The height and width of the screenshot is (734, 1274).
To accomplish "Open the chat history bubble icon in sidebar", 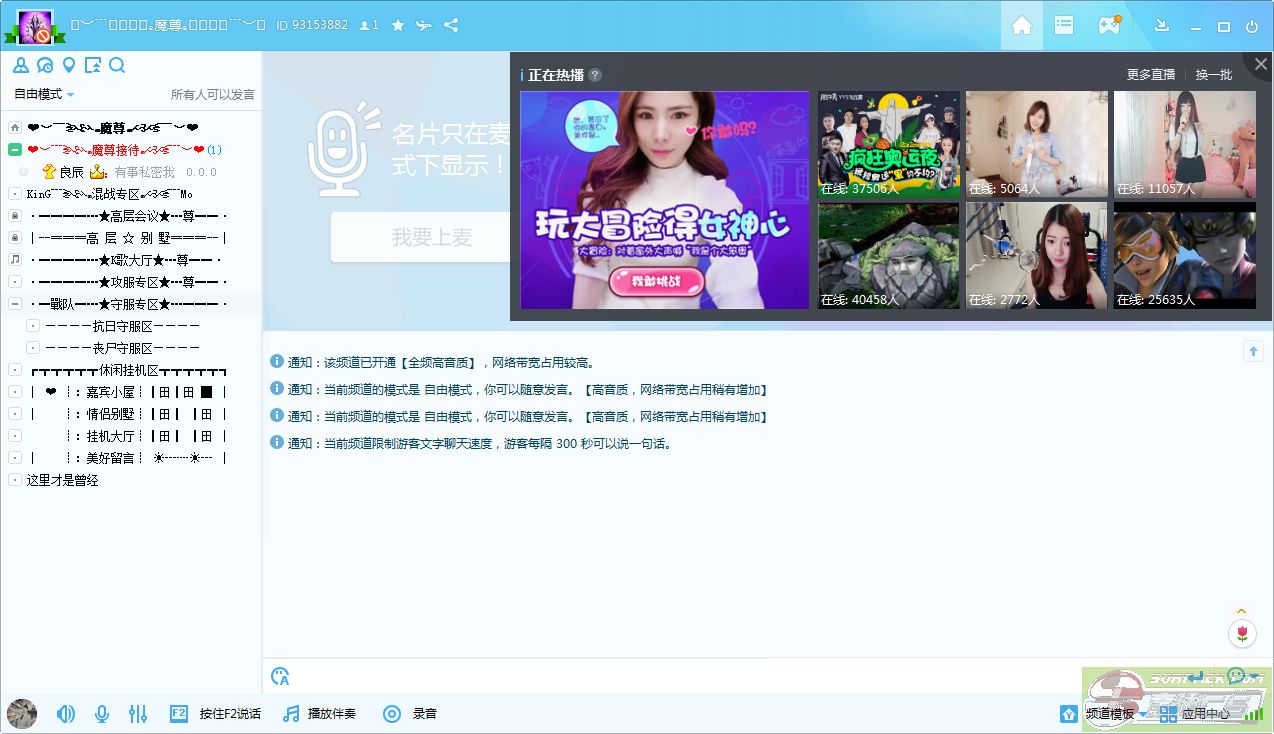I will point(45,66).
